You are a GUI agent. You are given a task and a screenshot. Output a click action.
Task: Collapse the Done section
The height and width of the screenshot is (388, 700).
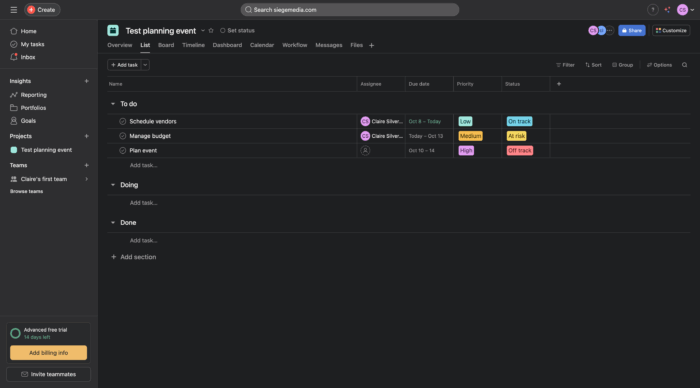113,222
